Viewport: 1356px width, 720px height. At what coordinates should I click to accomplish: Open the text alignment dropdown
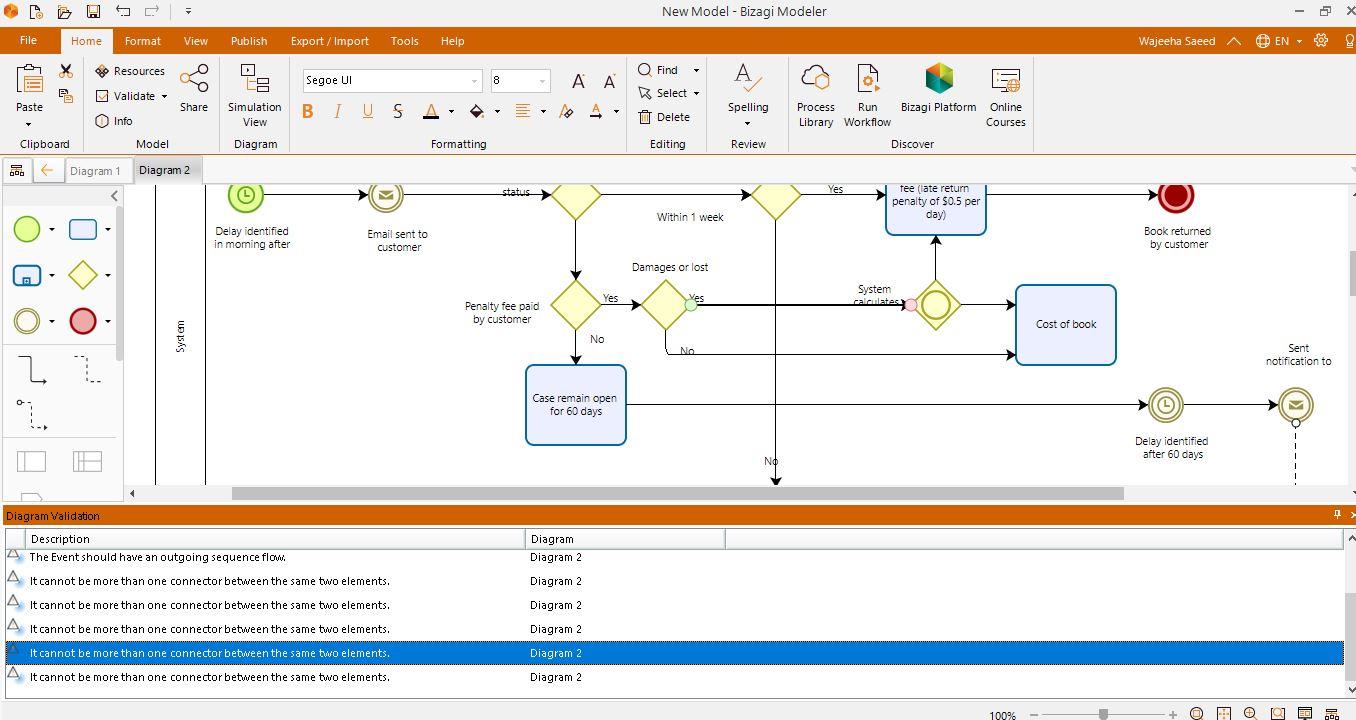tap(543, 112)
